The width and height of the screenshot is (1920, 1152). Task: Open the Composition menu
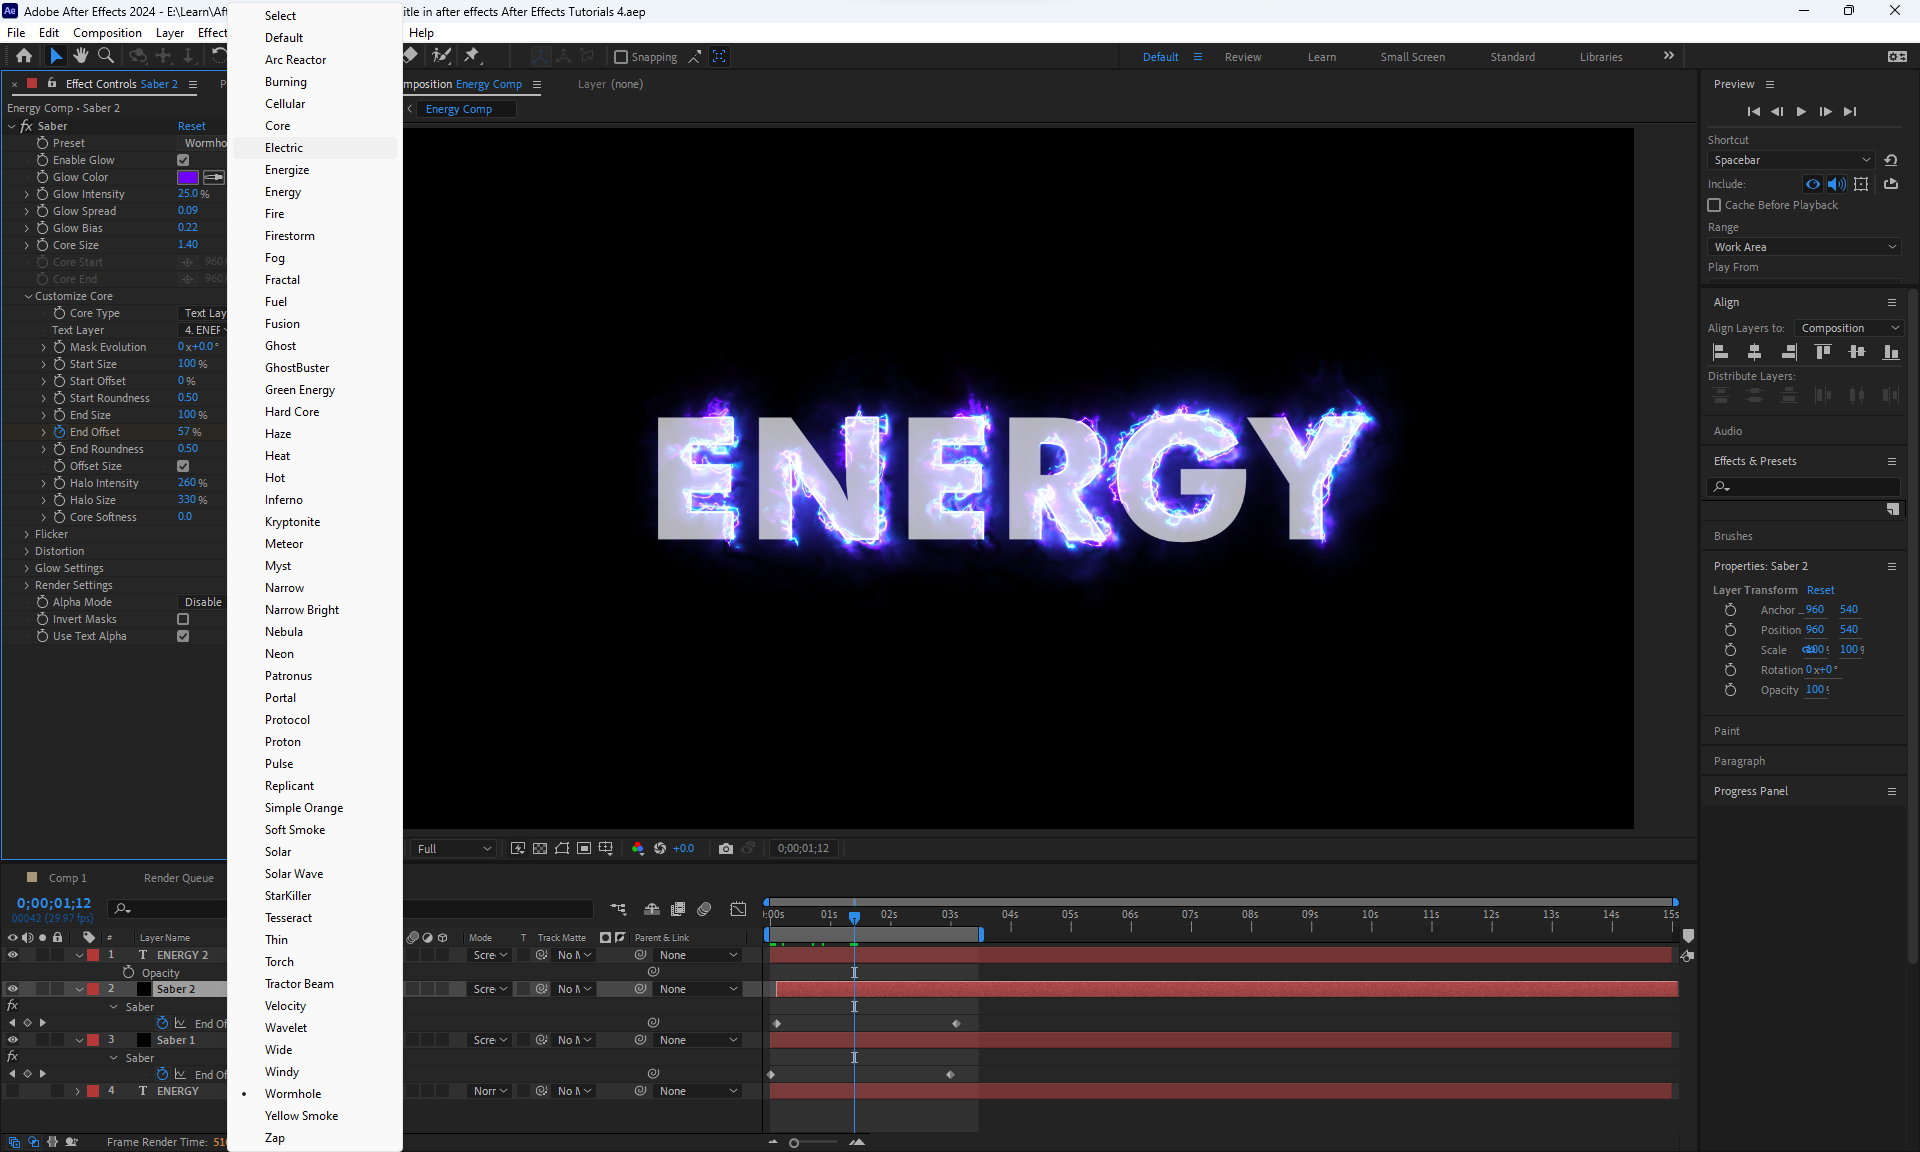[x=107, y=32]
